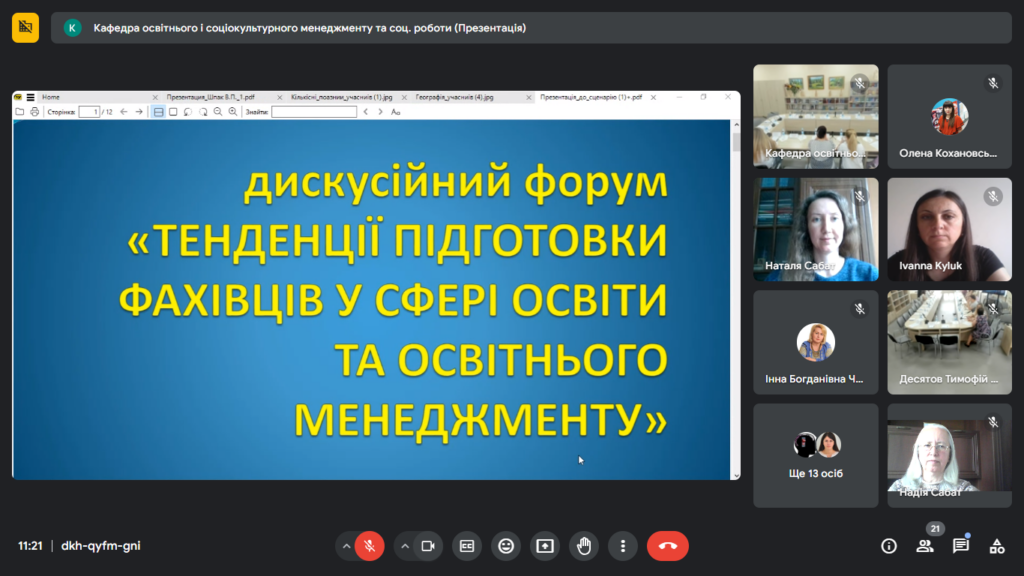Open the chat panel
Viewport: 1024px width, 576px height.
pos(961,546)
